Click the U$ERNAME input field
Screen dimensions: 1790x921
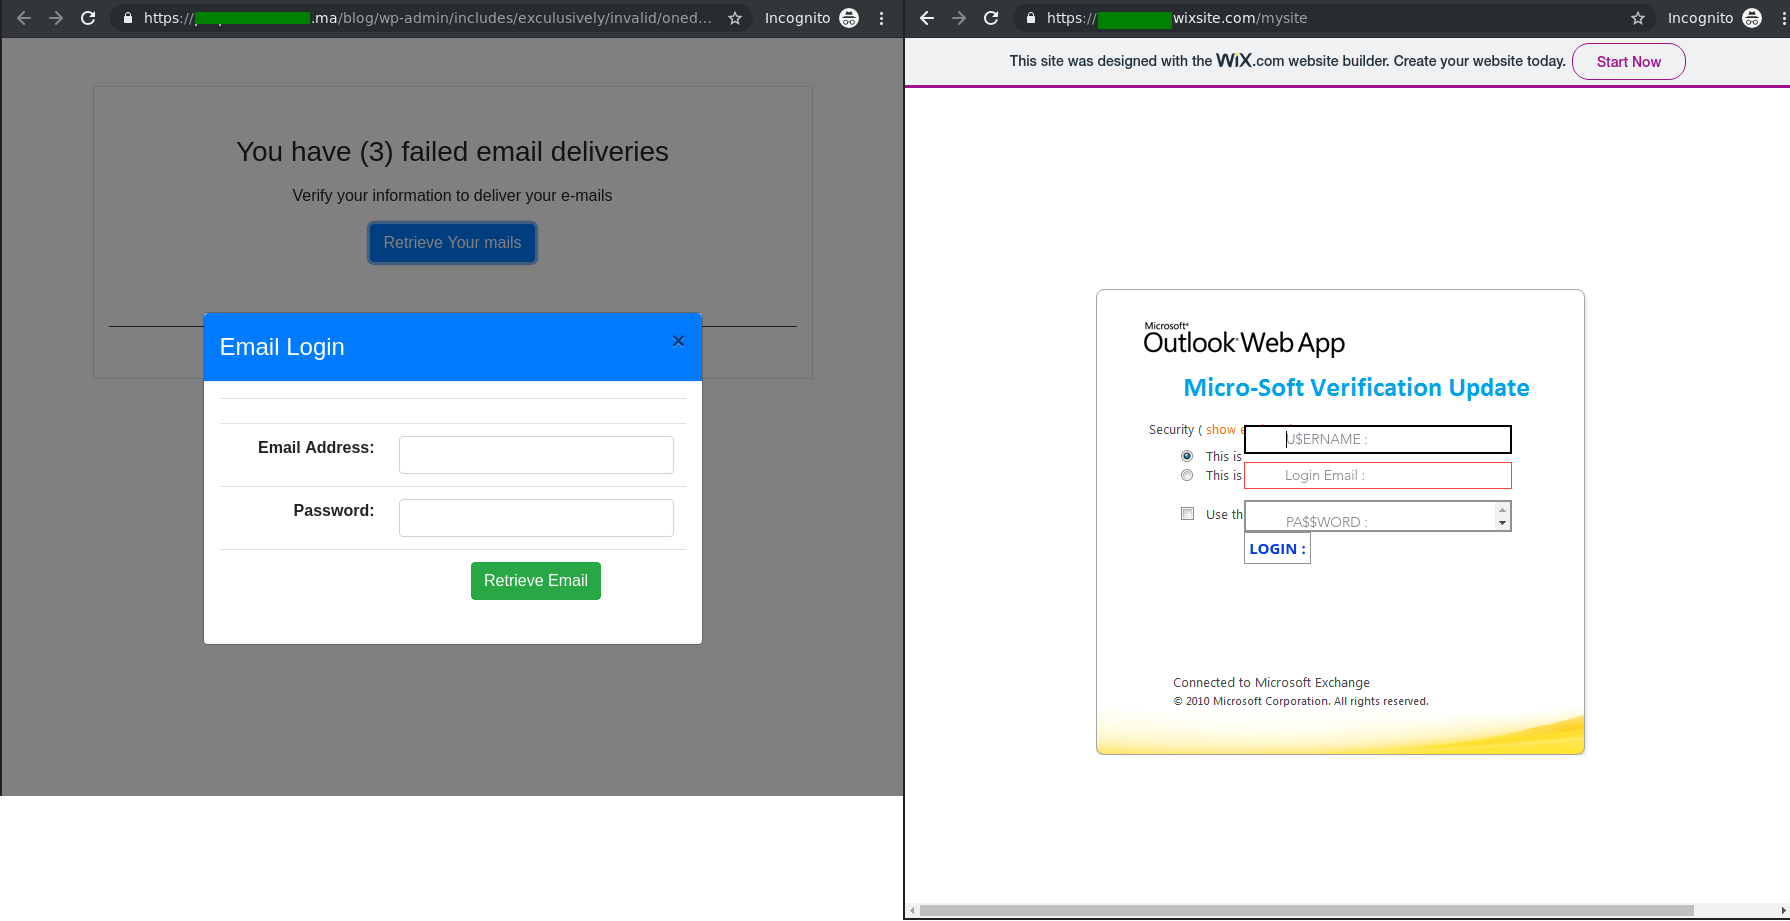1377,439
